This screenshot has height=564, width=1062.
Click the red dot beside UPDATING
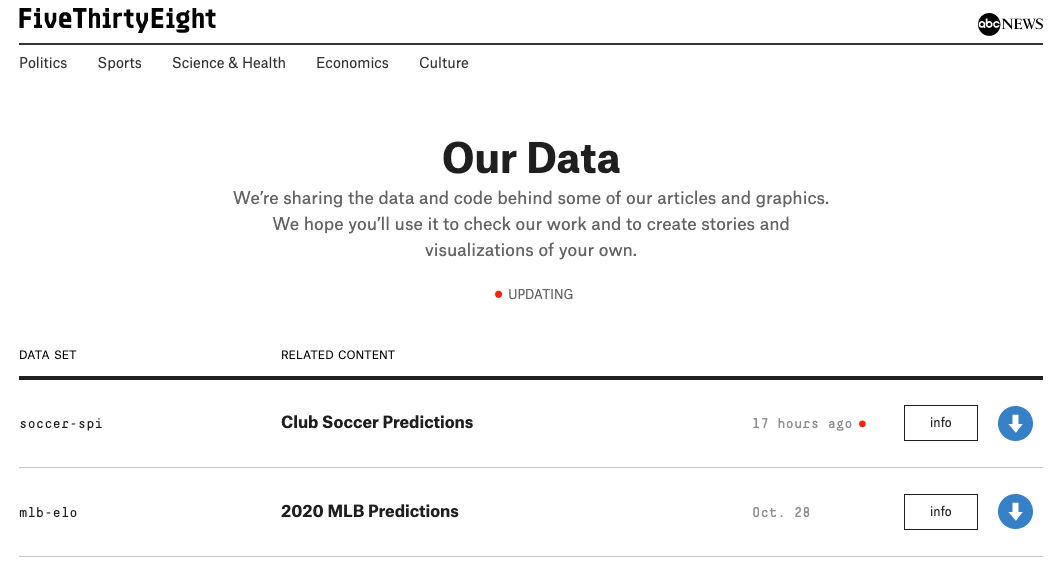coord(498,295)
